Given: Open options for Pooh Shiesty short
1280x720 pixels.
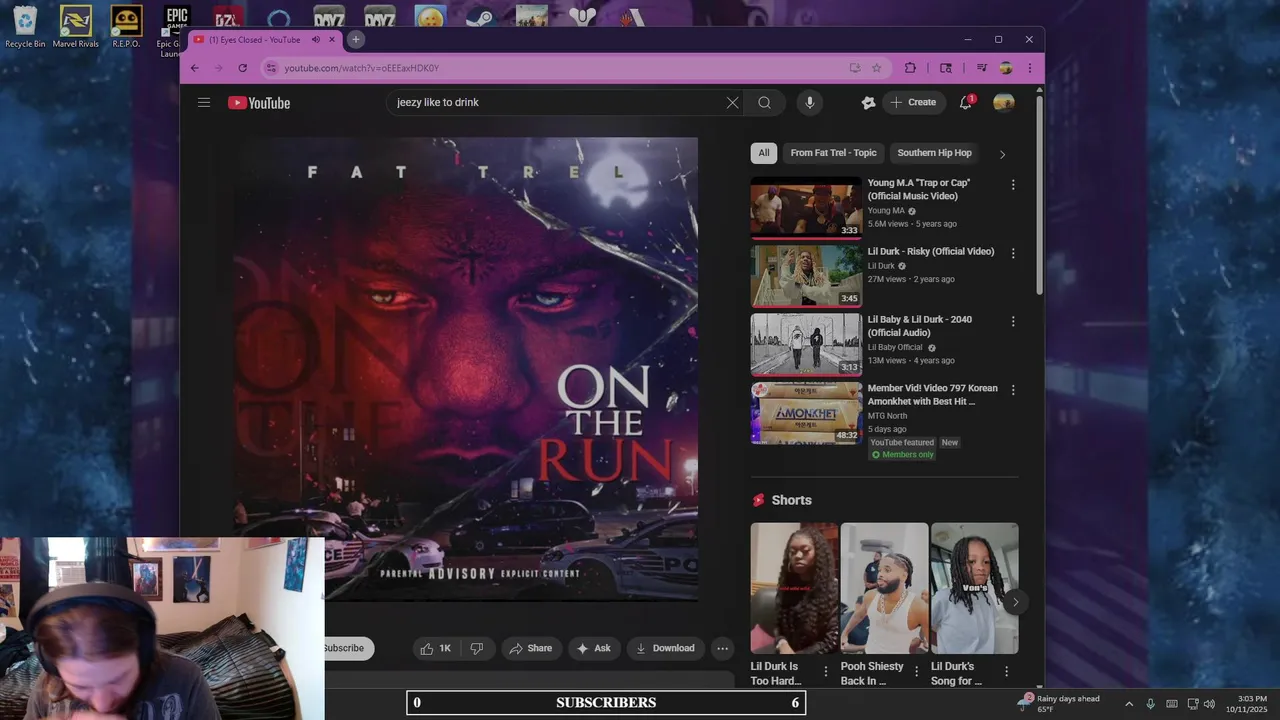Looking at the screenshot, I should click(916, 671).
